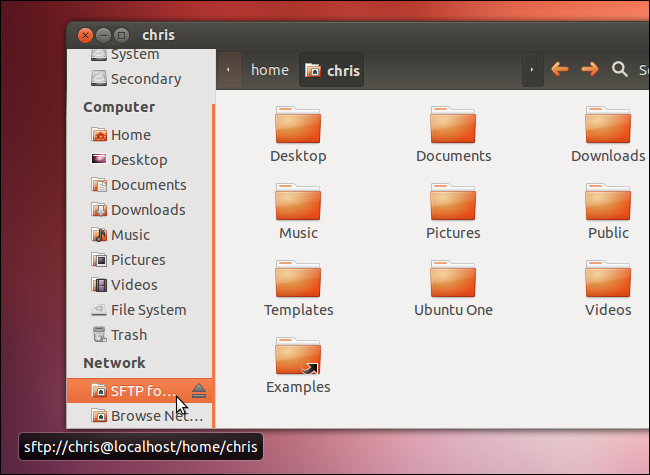The height and width of the screenshot is (475, 650).
Task: Select Videos in the sidebar
Action: point(139,285)
